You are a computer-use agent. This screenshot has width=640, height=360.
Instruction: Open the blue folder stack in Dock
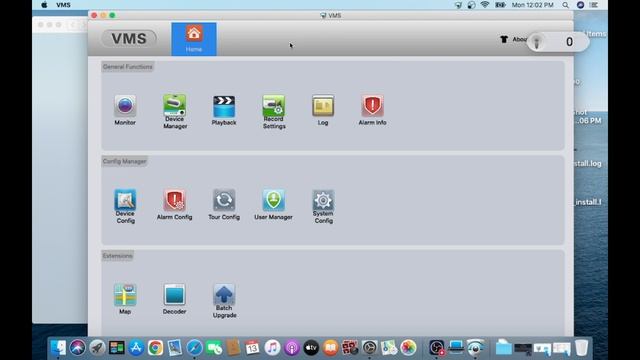coord(504,348)
